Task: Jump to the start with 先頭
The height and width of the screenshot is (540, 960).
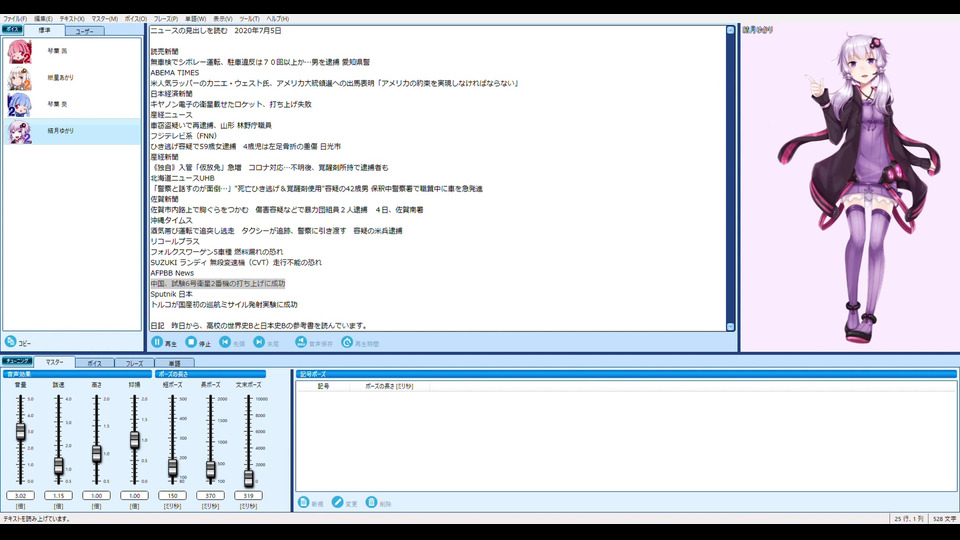Action: tap(232, 342)
